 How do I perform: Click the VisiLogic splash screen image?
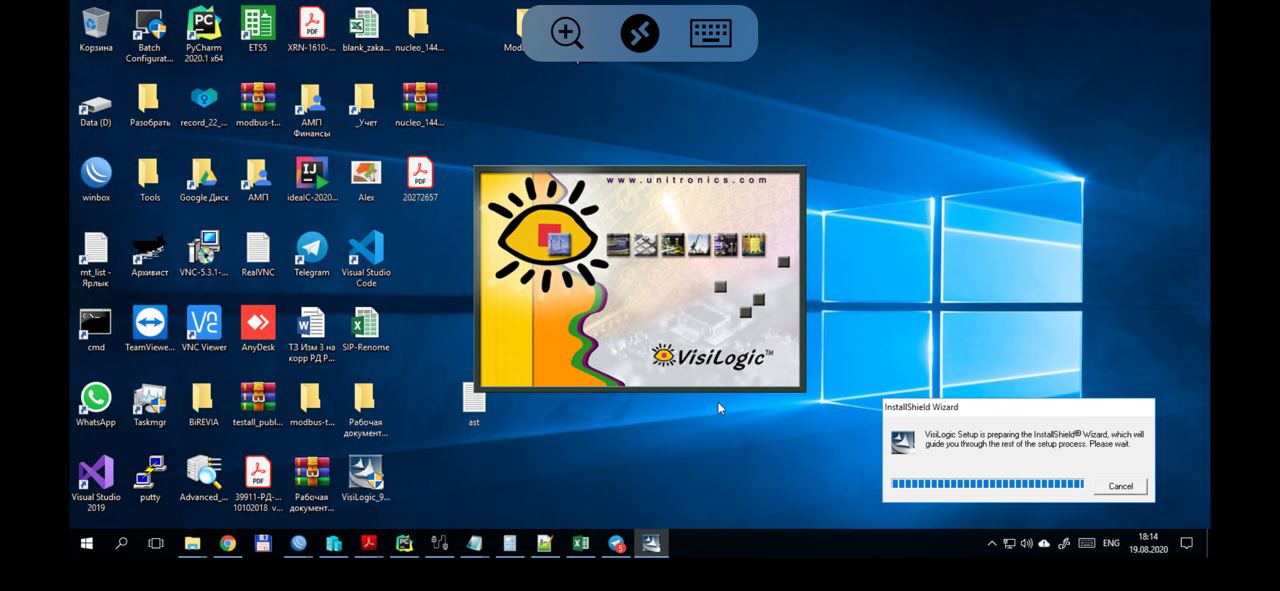tap(639, 278)
